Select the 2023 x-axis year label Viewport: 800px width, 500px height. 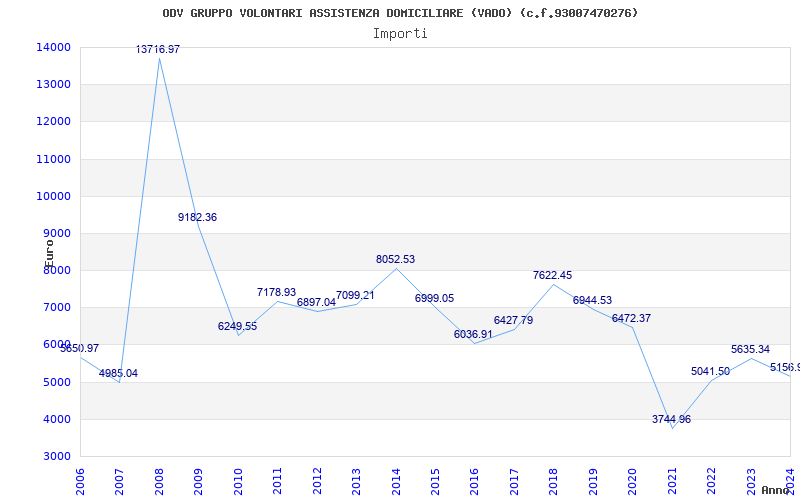pos(751,482)
